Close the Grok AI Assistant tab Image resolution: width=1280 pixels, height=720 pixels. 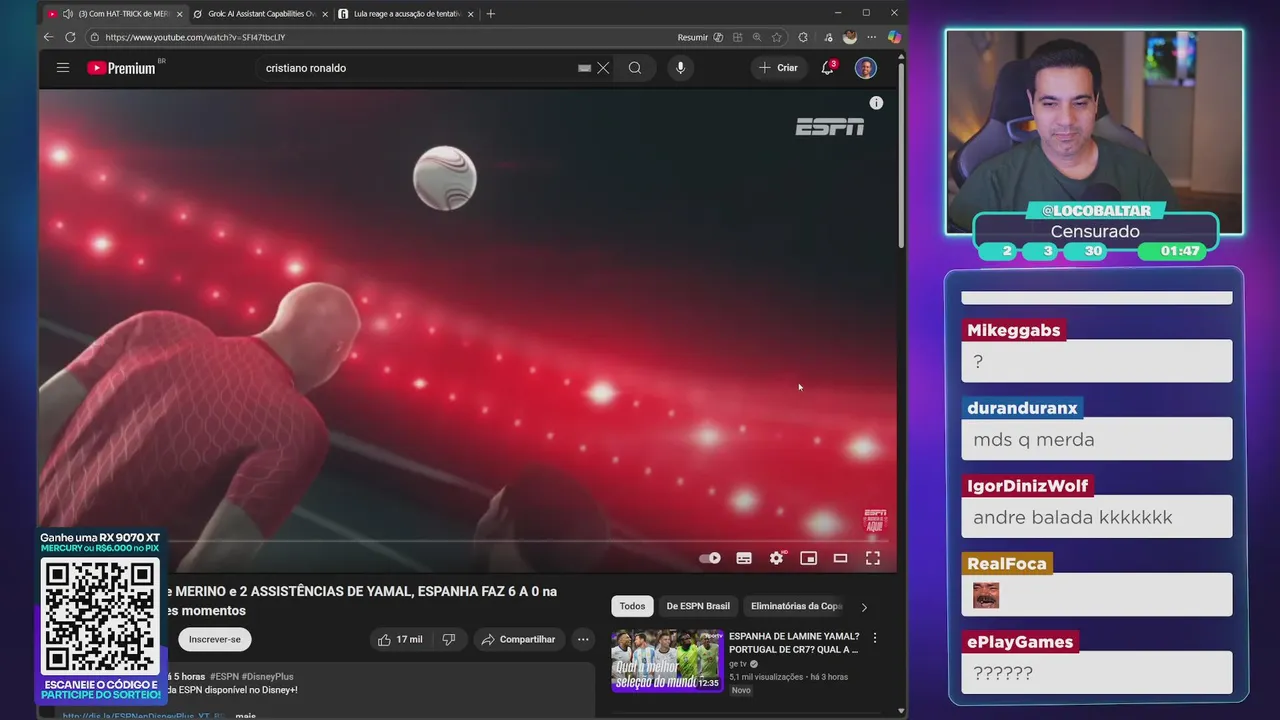325,14
